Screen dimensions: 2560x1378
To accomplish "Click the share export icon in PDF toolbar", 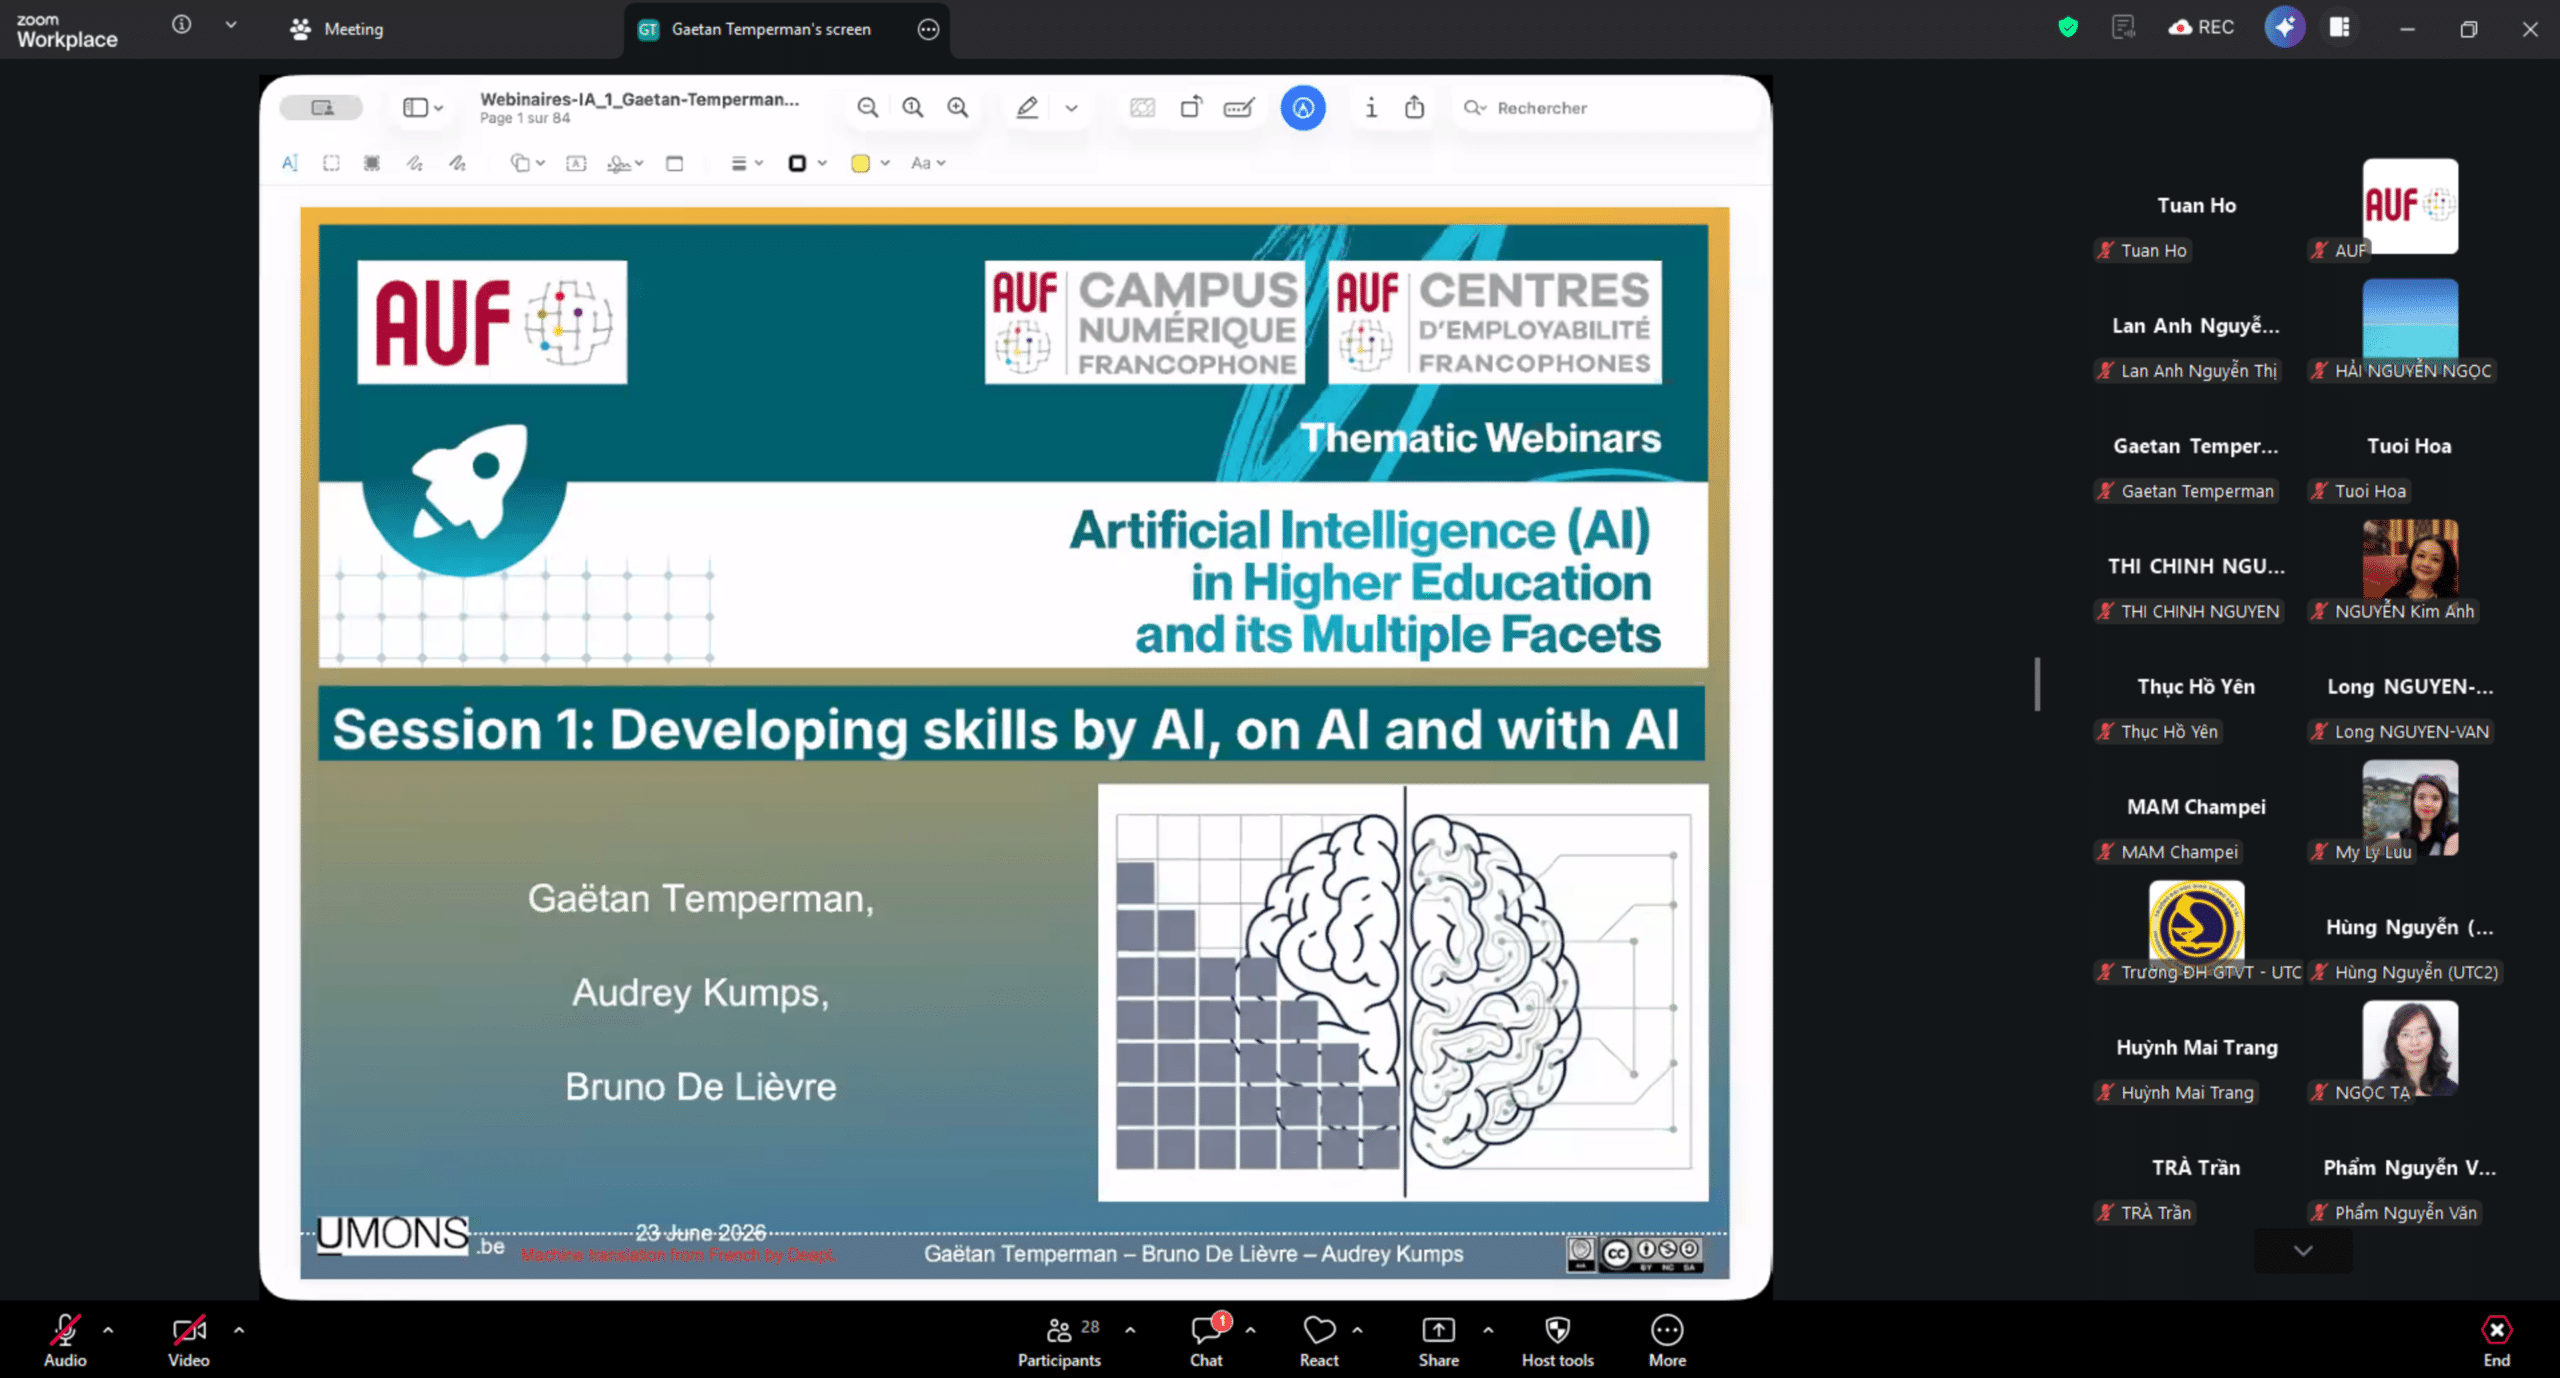I will pyautogui.click(x=1414, y=107).
